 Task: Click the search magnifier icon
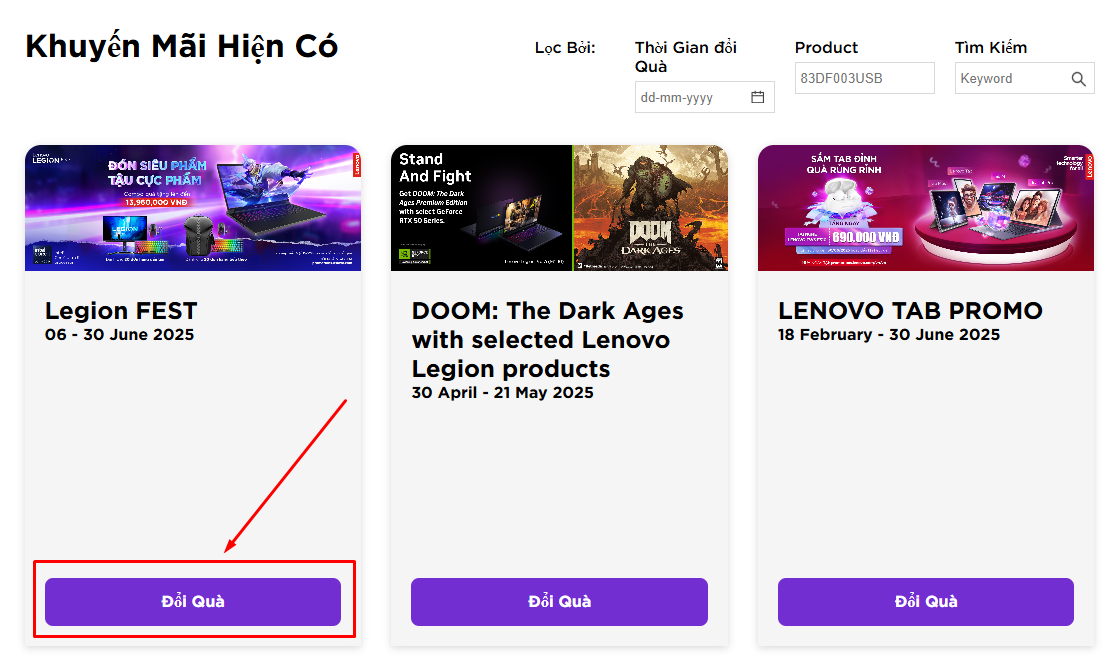pos(1078,79)
